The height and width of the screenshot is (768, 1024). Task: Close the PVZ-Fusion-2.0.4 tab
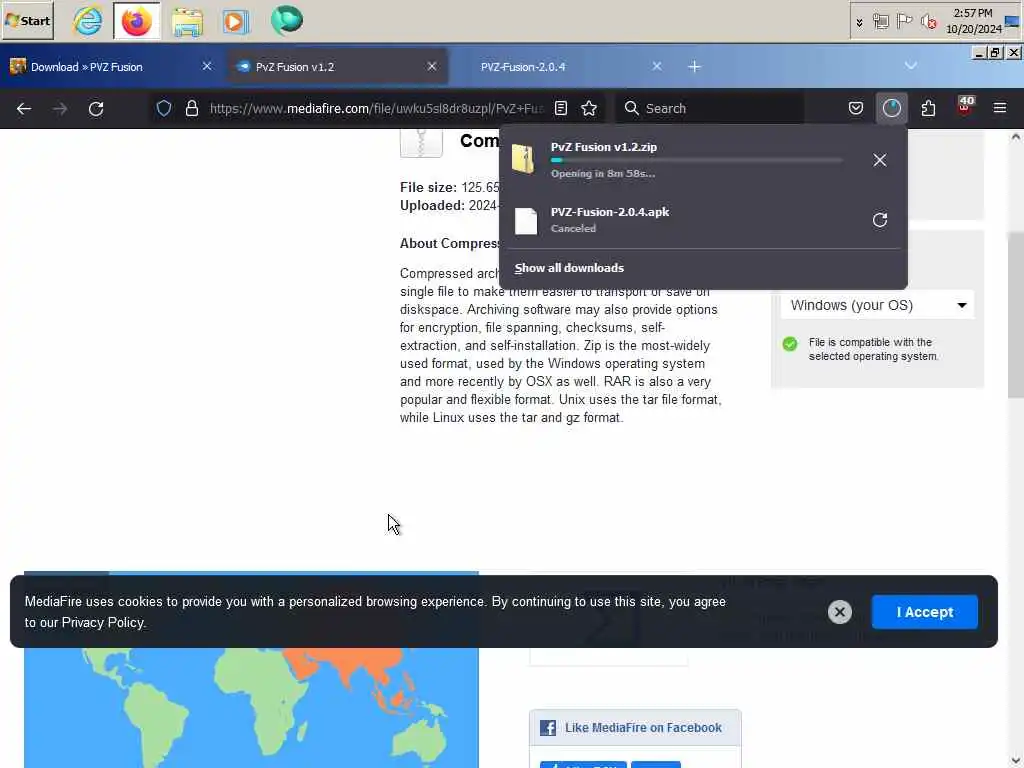pyautogui.click(x=657, y=66)
